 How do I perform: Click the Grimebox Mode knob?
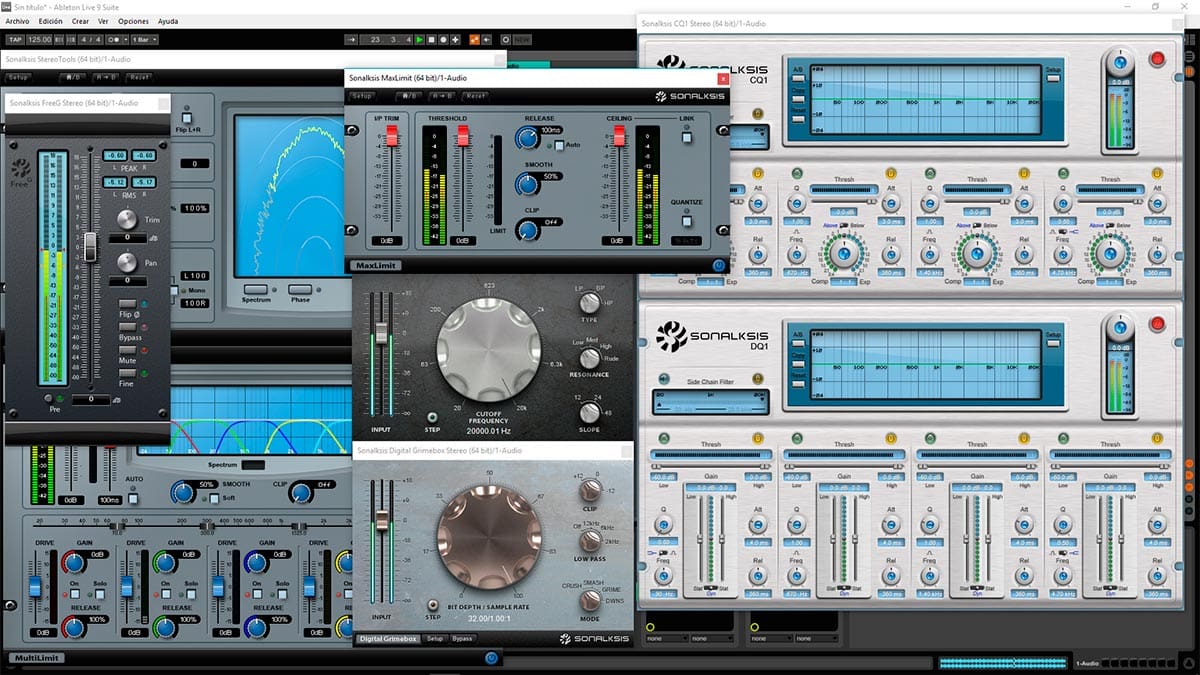tap(591, 600)
